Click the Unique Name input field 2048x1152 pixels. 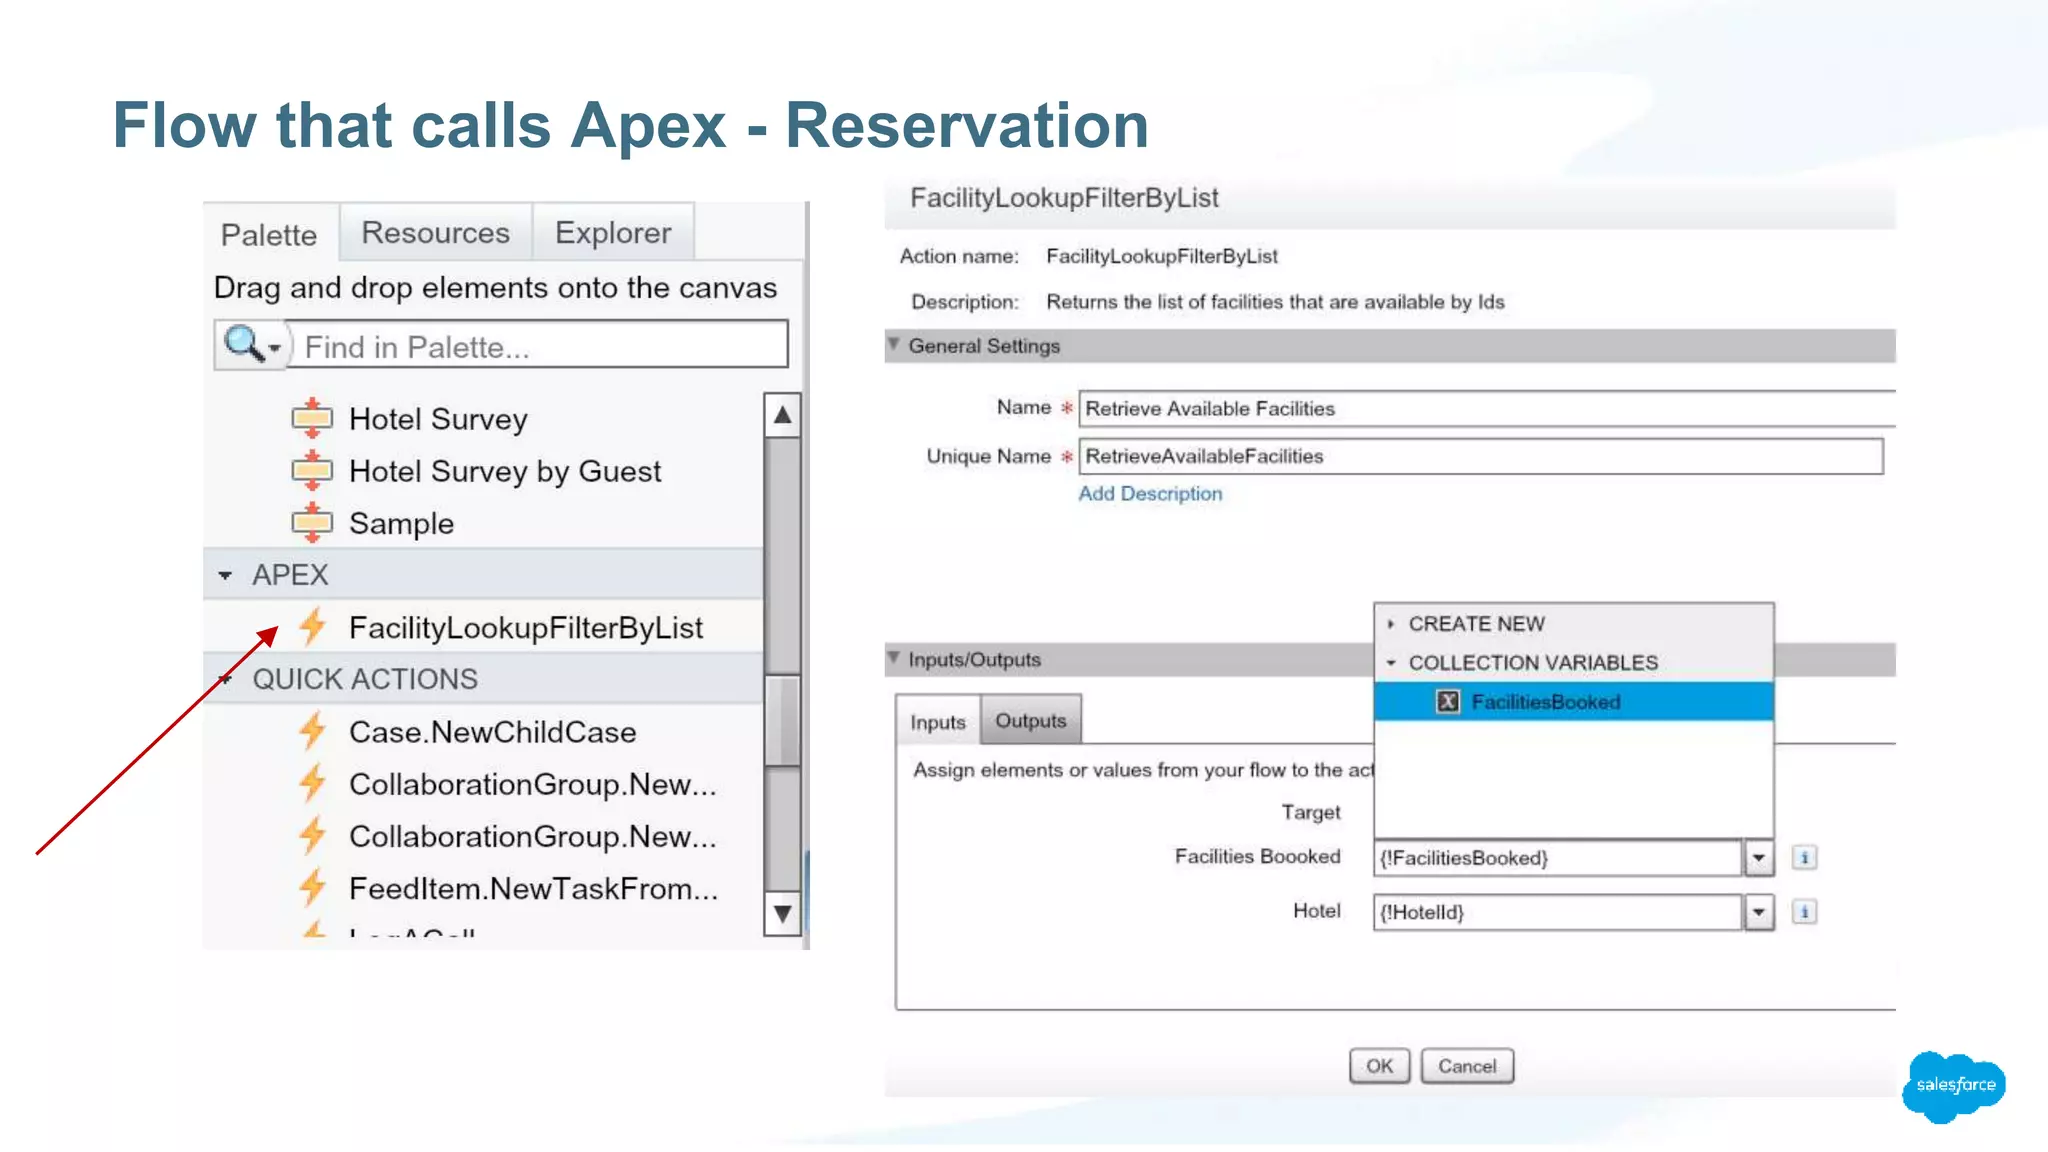click(1481, 456)
